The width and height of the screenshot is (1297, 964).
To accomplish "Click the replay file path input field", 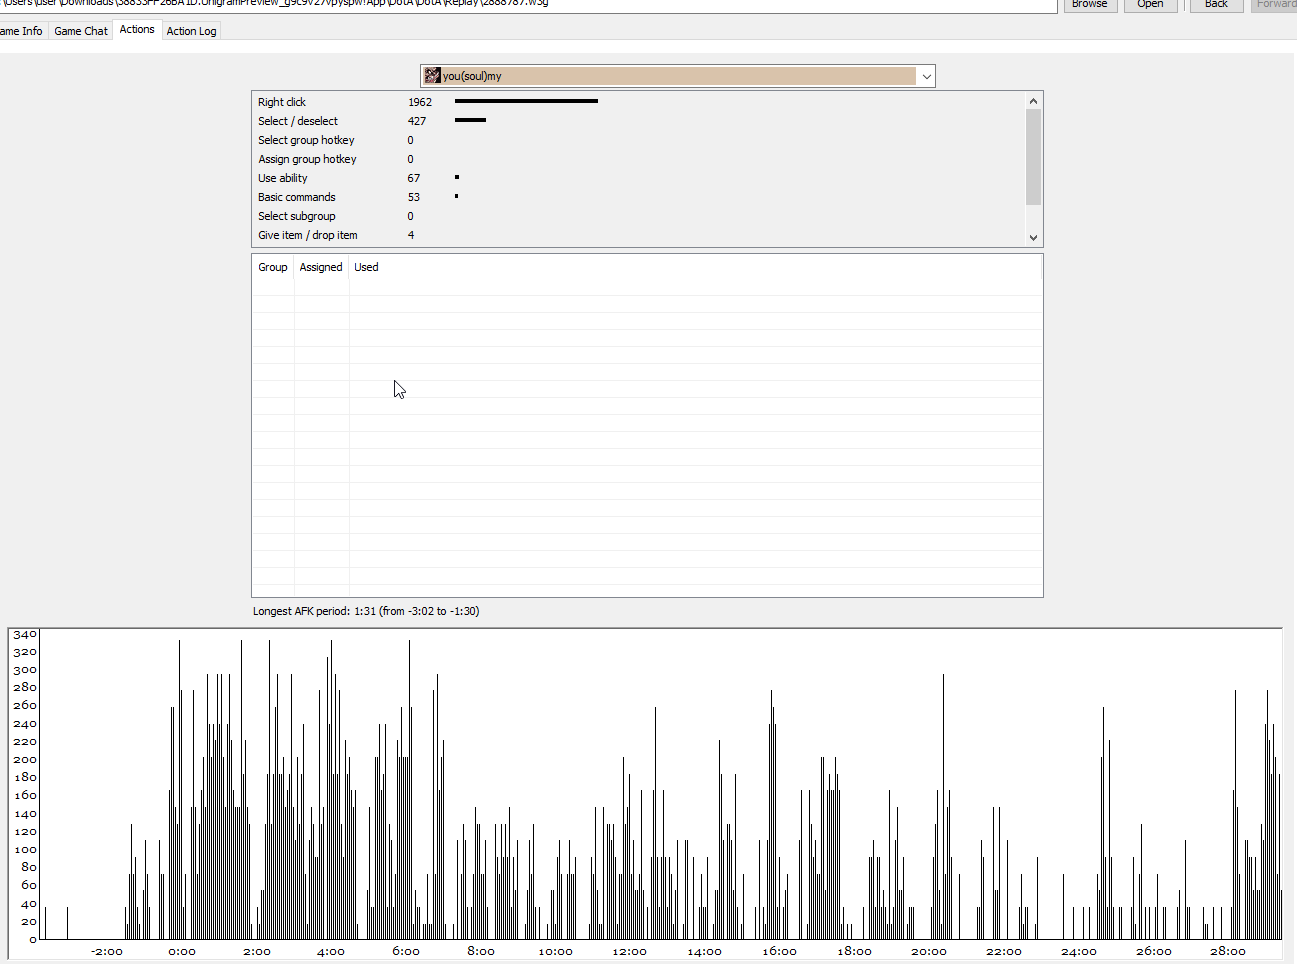I will point(528,4).
